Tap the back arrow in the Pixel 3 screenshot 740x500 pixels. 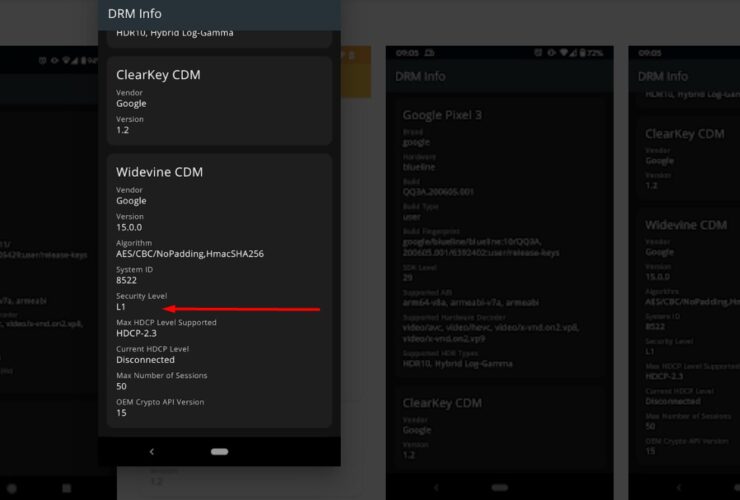click(436, 487)
